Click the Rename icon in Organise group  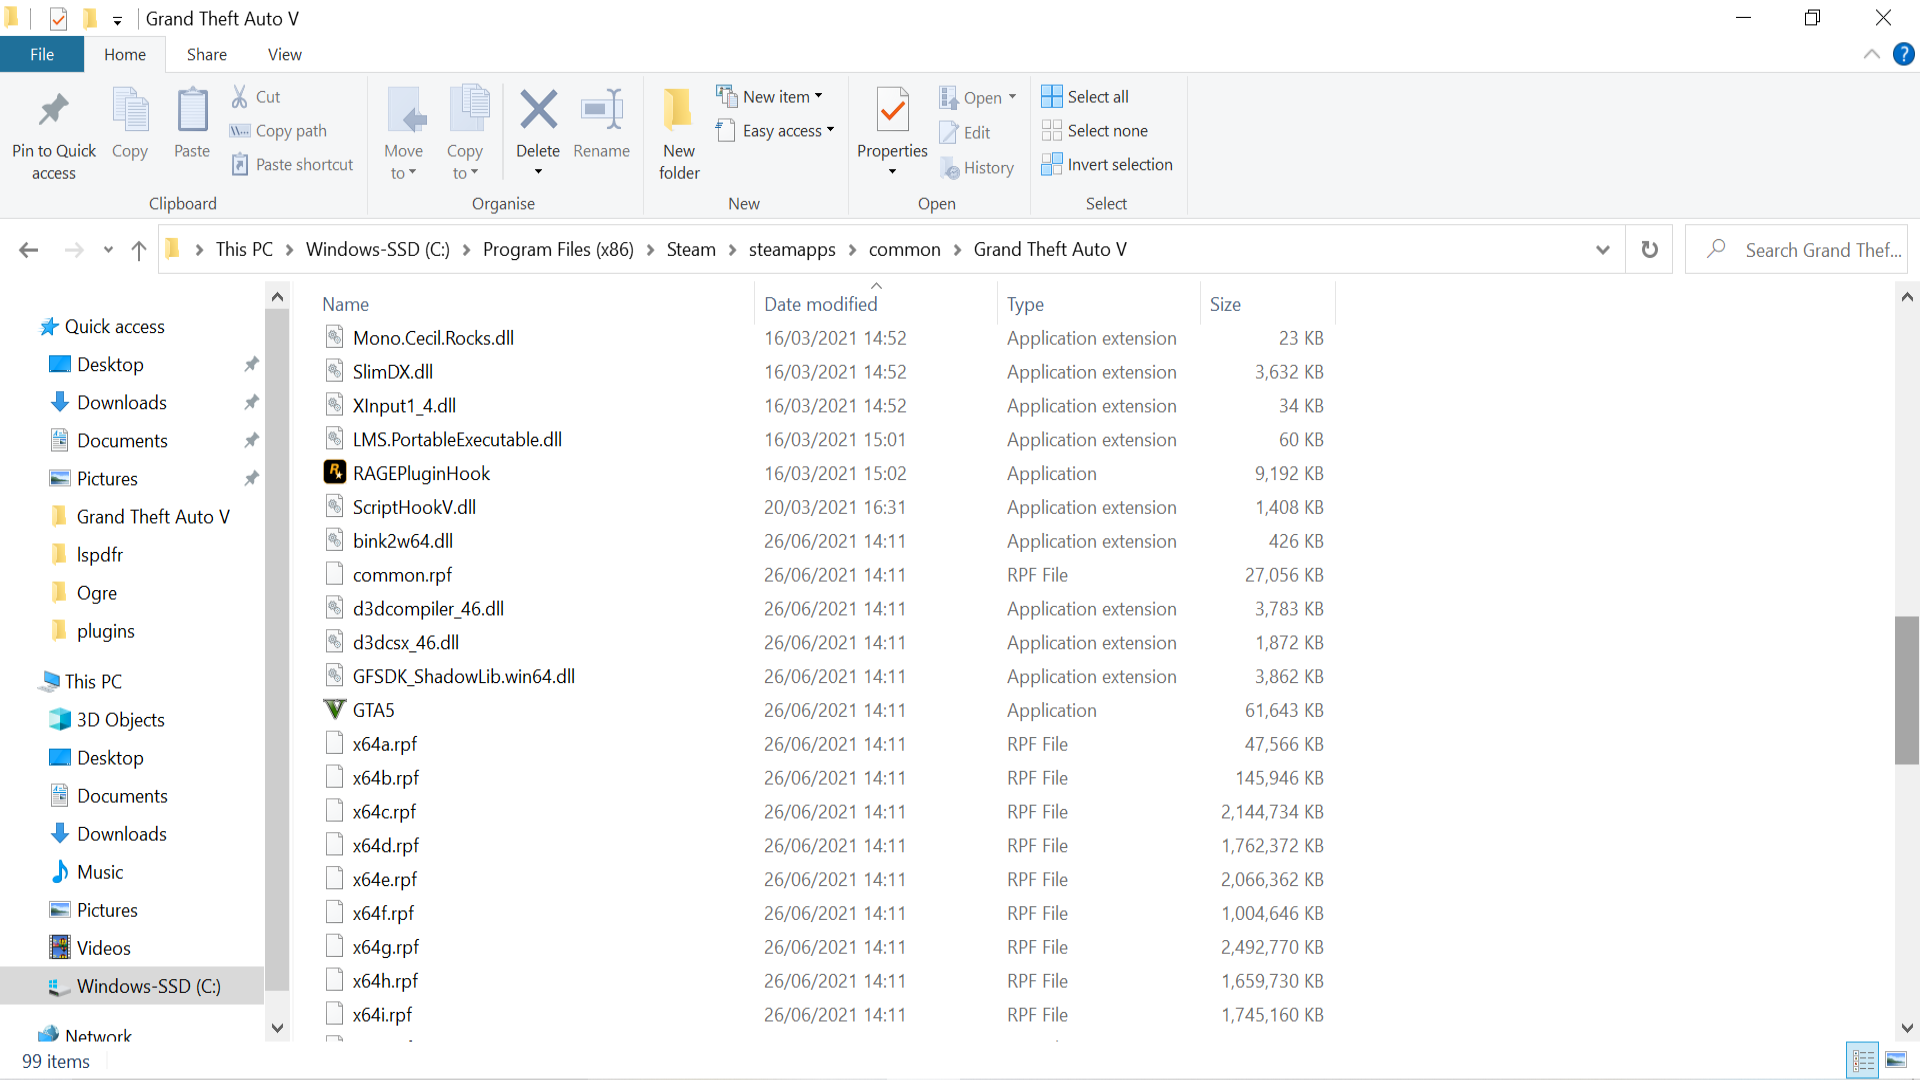602,110
